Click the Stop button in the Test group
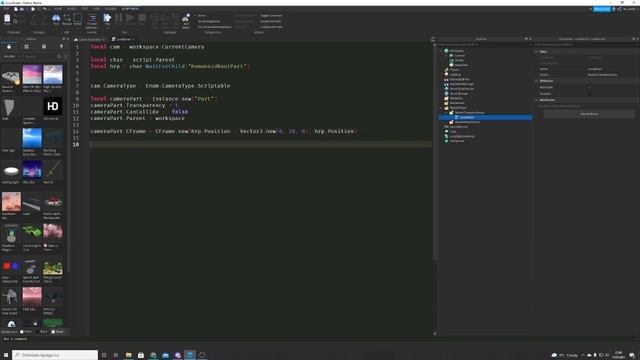Viewport: 640px width, 360px height. (x=142, y=18)
